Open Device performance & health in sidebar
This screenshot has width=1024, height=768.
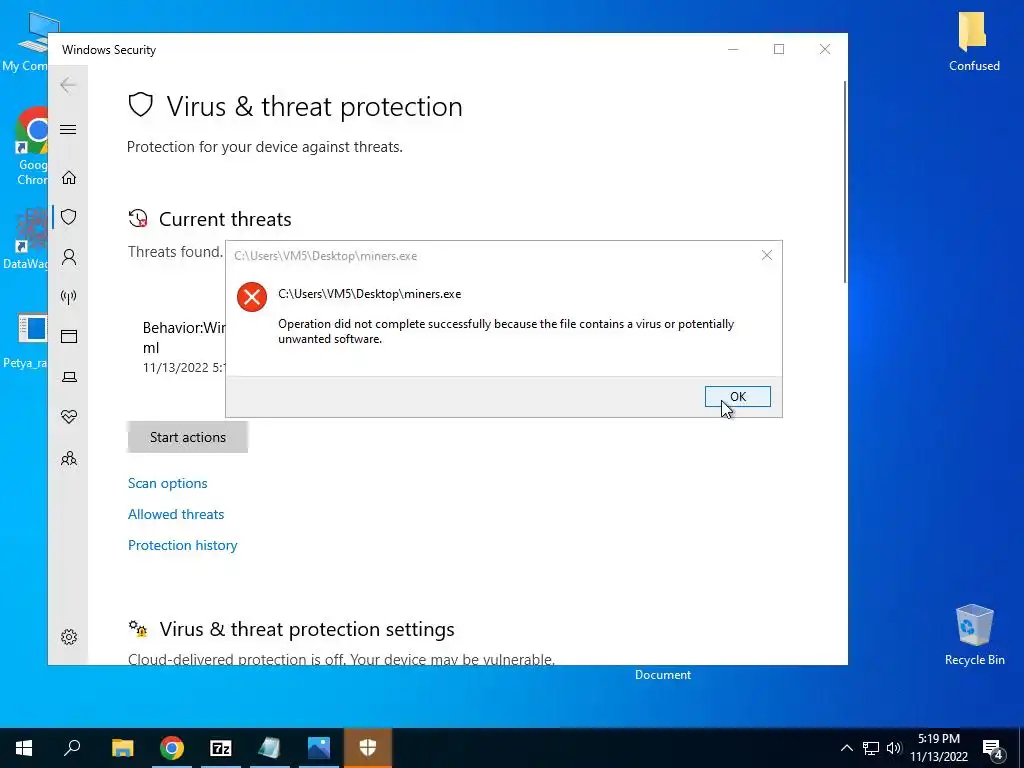click(69, 417)
